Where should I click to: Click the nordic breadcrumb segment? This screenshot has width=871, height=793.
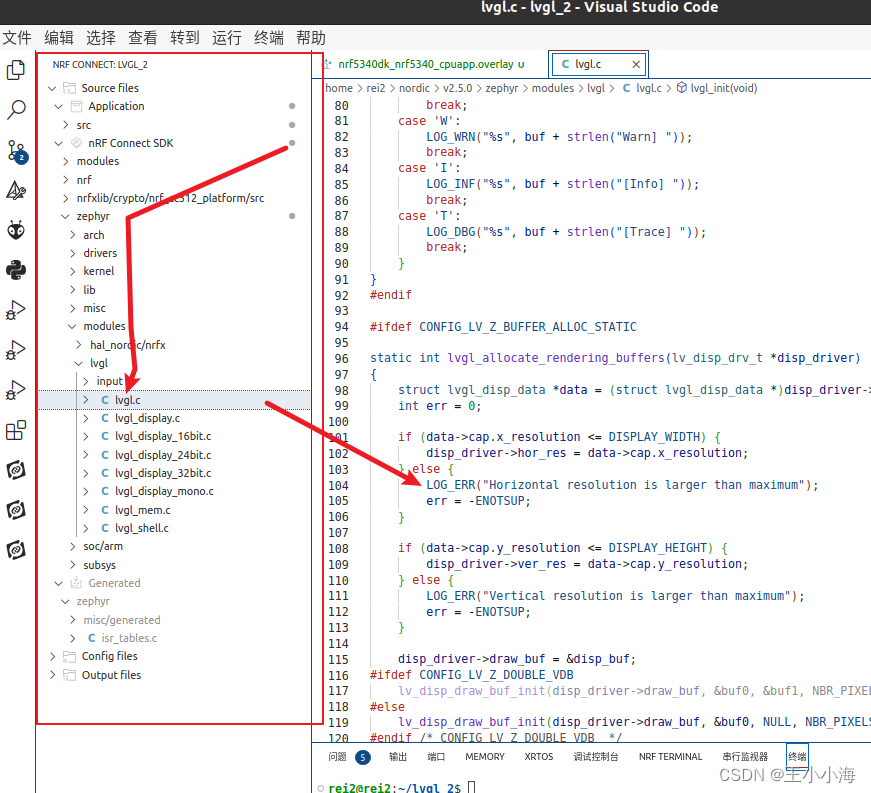click(x=414, y=88)
